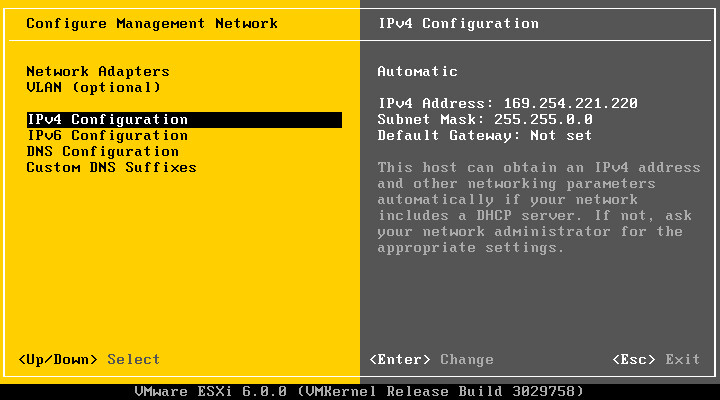Click the Configure Management Network title
This screenshot has width=720, height=400.
point(152,23)
